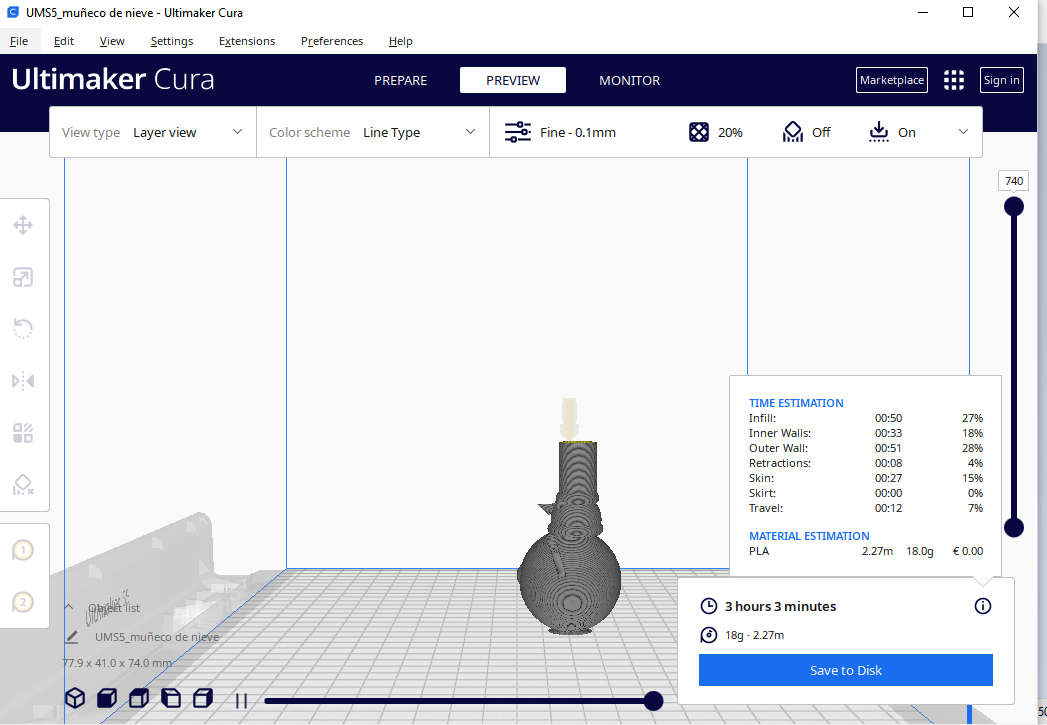Click the material spool icon
1047x725 pixels.
(x=708, y=635)
